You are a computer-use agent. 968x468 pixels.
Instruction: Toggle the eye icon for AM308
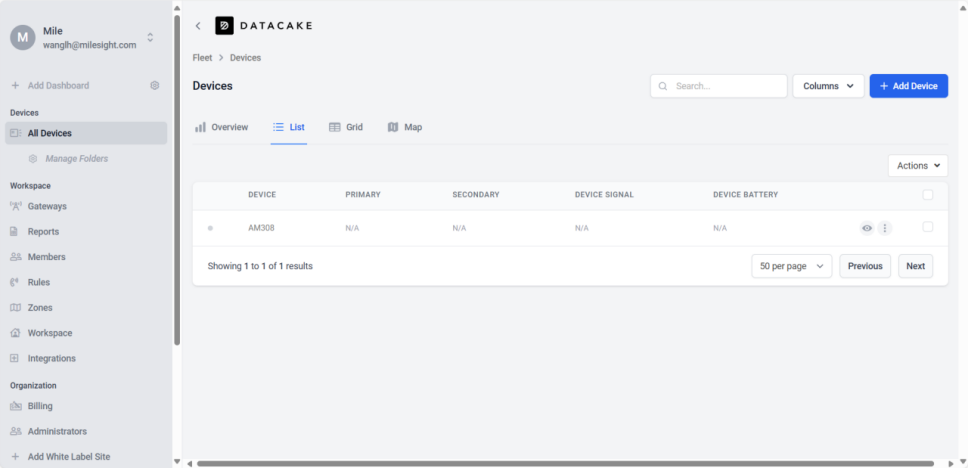click(x=867, y=228)
